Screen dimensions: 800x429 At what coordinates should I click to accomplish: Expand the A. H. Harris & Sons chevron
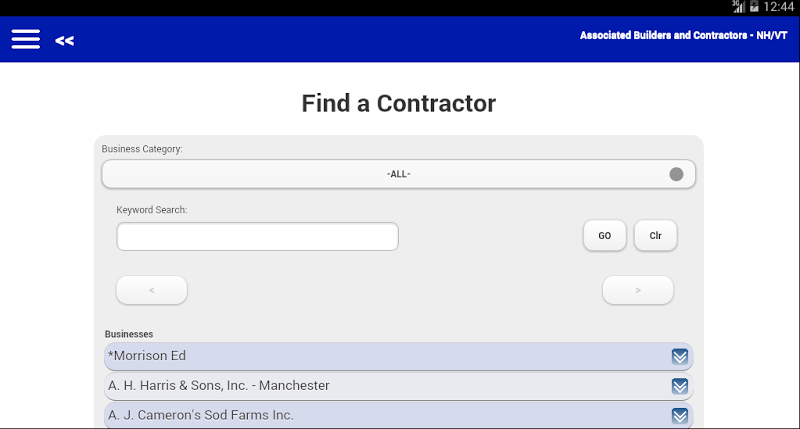tap(680, 386)
